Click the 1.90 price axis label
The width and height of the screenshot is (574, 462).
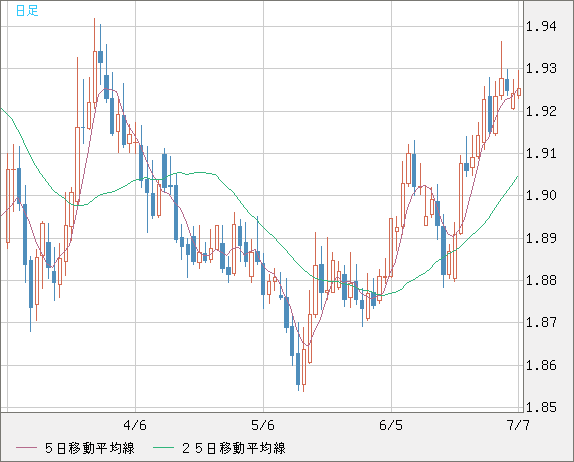541,195
